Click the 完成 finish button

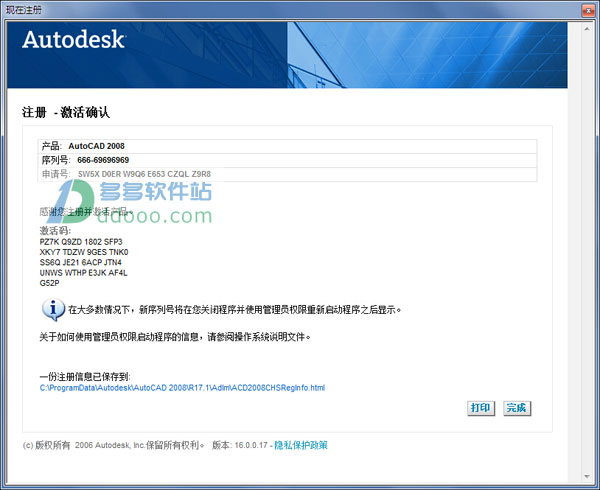pos(517,408)
